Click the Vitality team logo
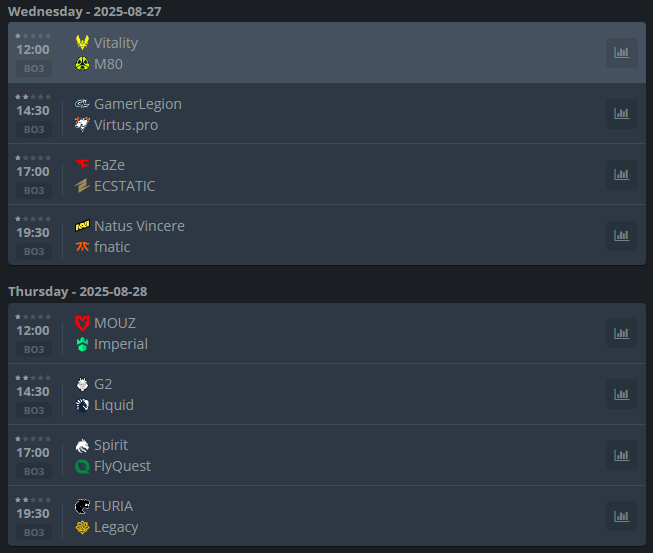The image size is (653, 553). click(x=82, y=42)
